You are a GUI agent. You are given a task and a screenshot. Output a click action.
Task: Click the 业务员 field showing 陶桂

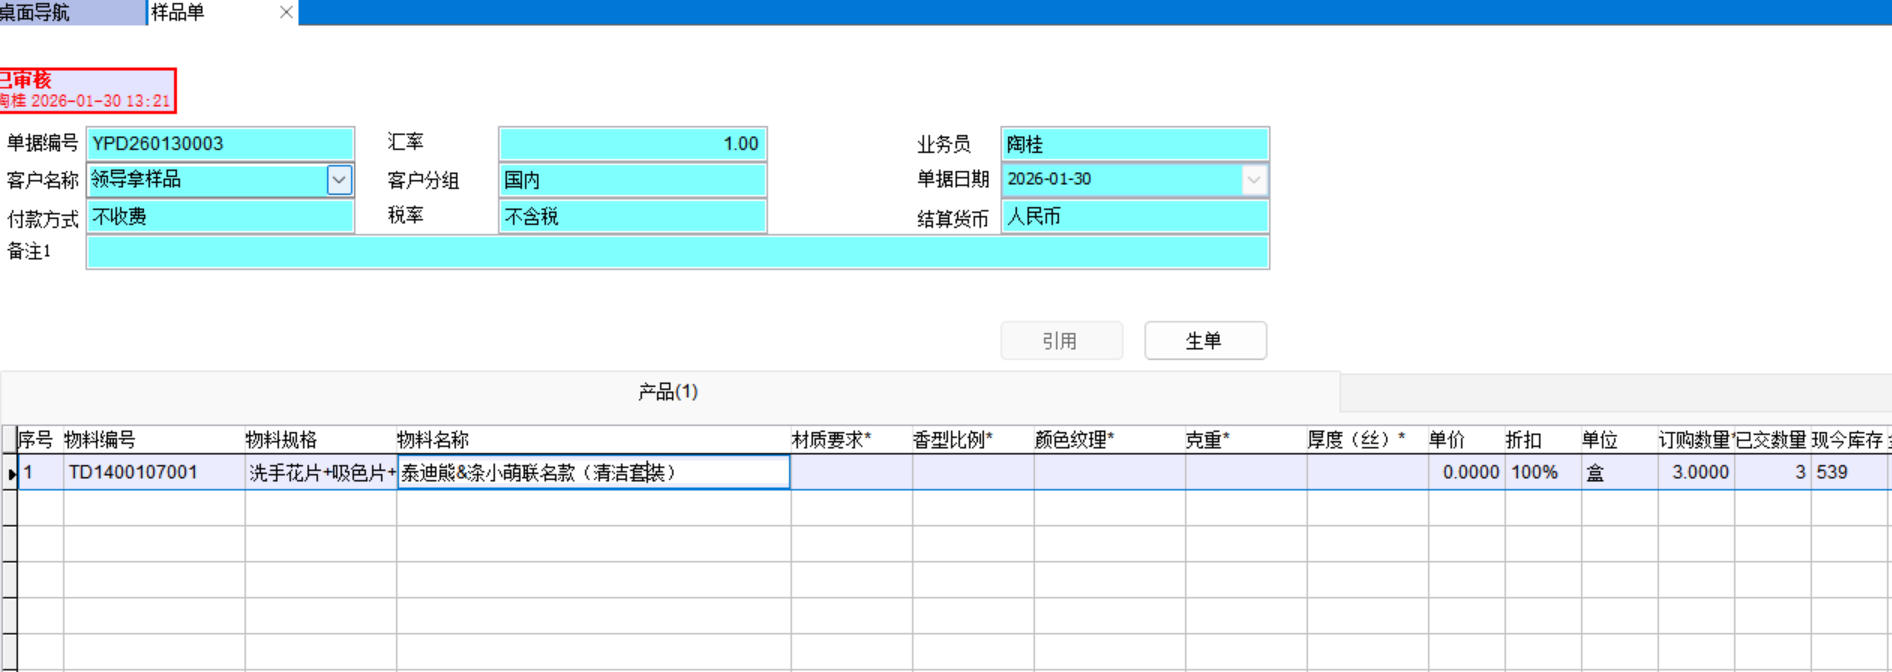1134,144
